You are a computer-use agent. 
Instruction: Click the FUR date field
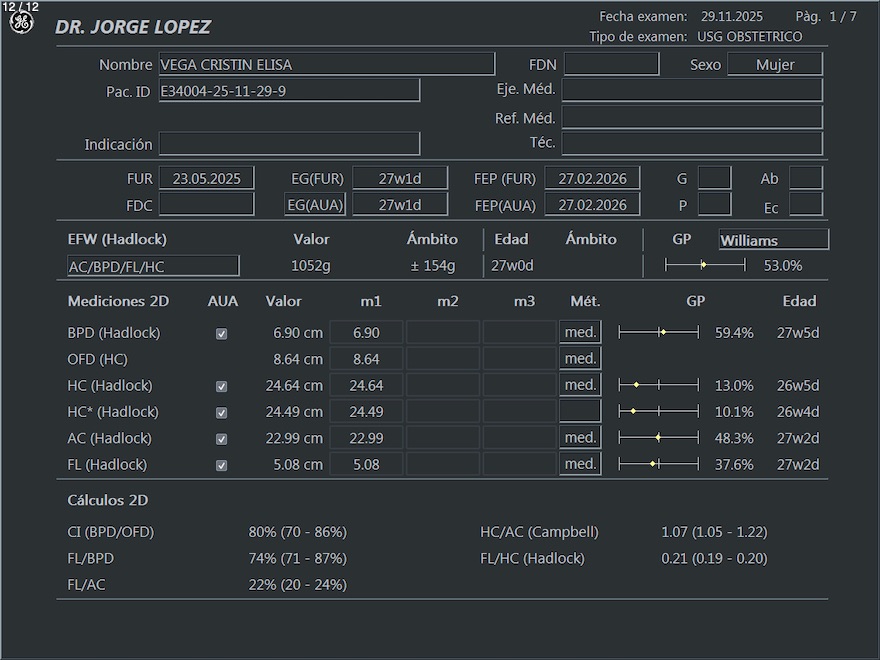click(x=206, y=179)
